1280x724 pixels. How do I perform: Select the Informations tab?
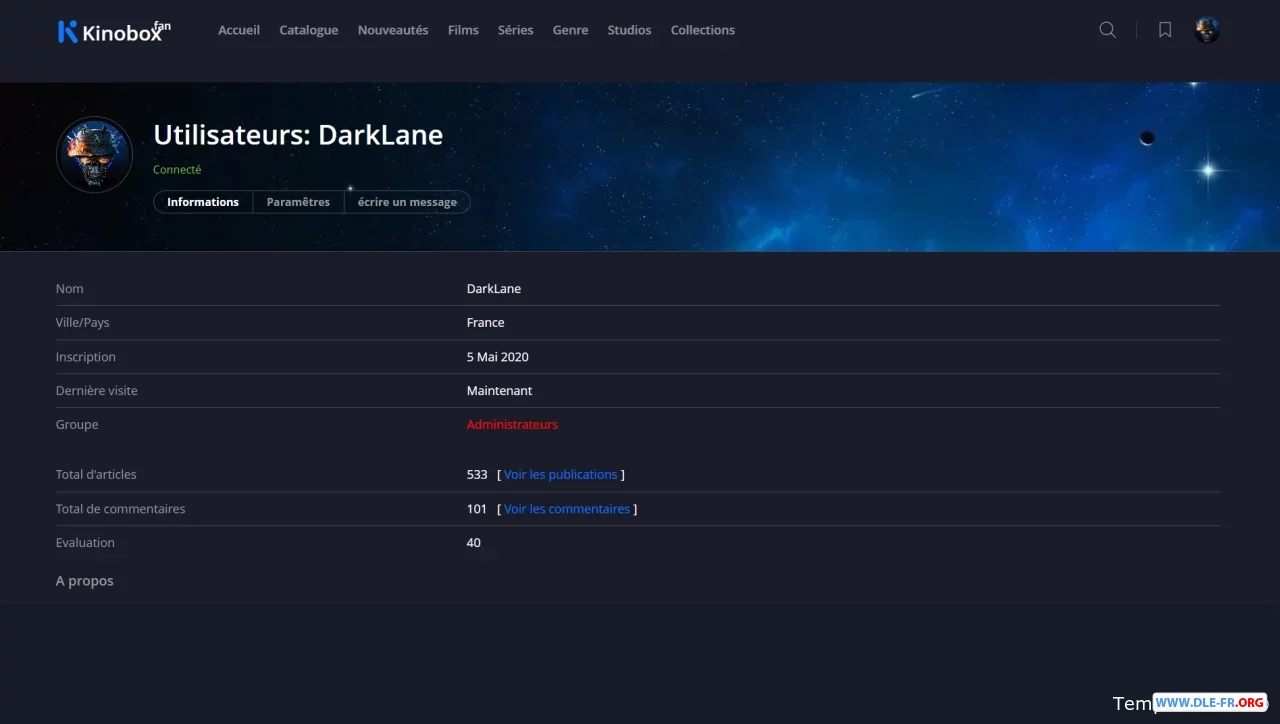tap(203, 202)
